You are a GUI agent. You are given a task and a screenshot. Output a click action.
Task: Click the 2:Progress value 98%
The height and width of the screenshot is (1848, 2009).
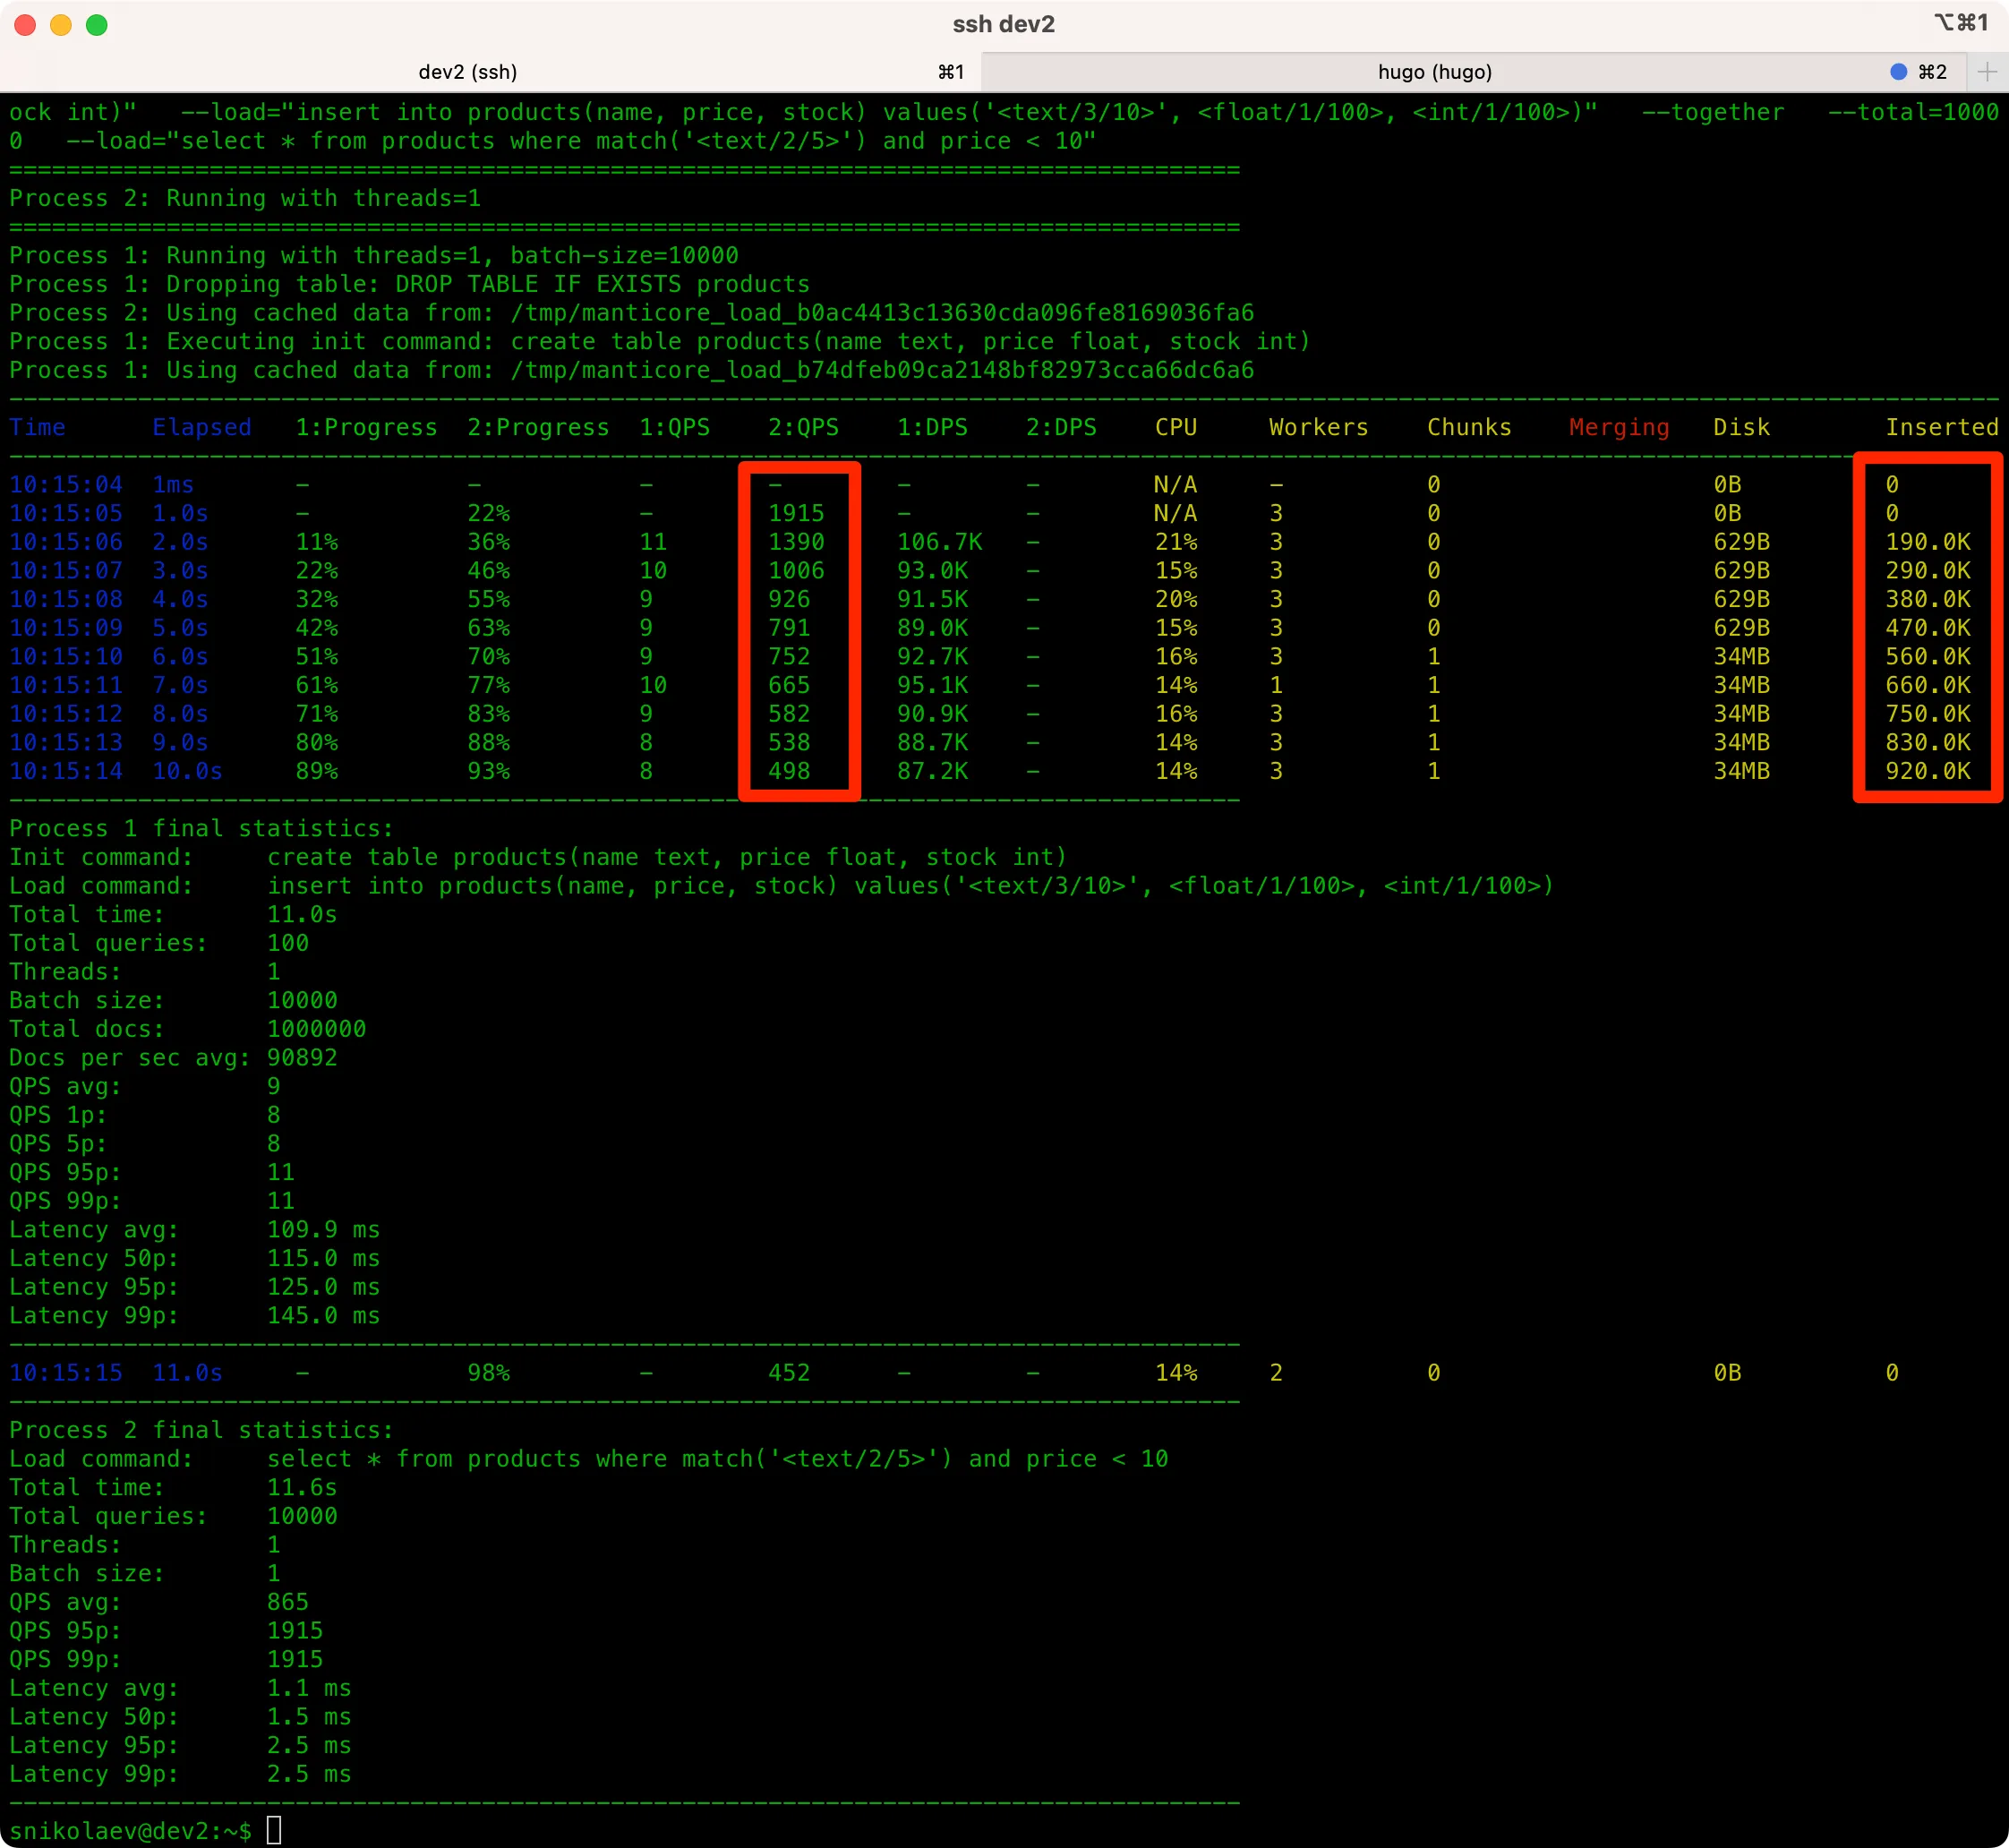click(488, 1373)
